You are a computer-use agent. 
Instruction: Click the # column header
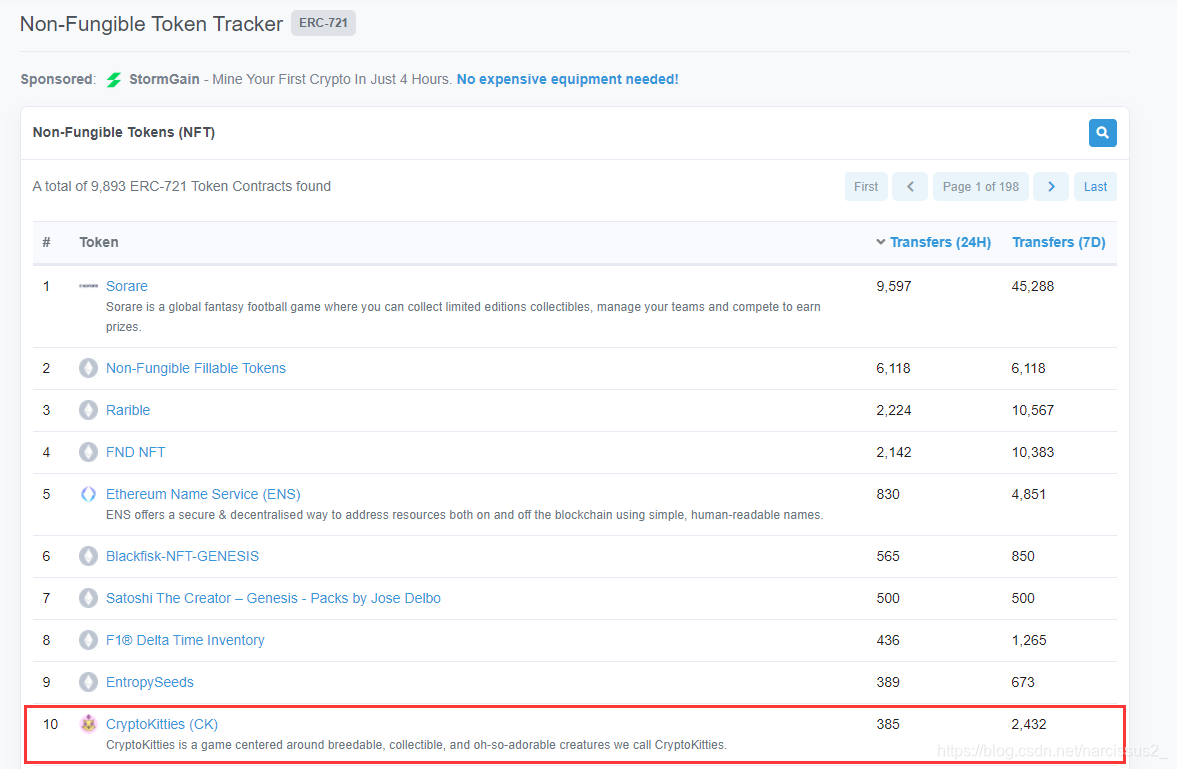coord(46,242)
